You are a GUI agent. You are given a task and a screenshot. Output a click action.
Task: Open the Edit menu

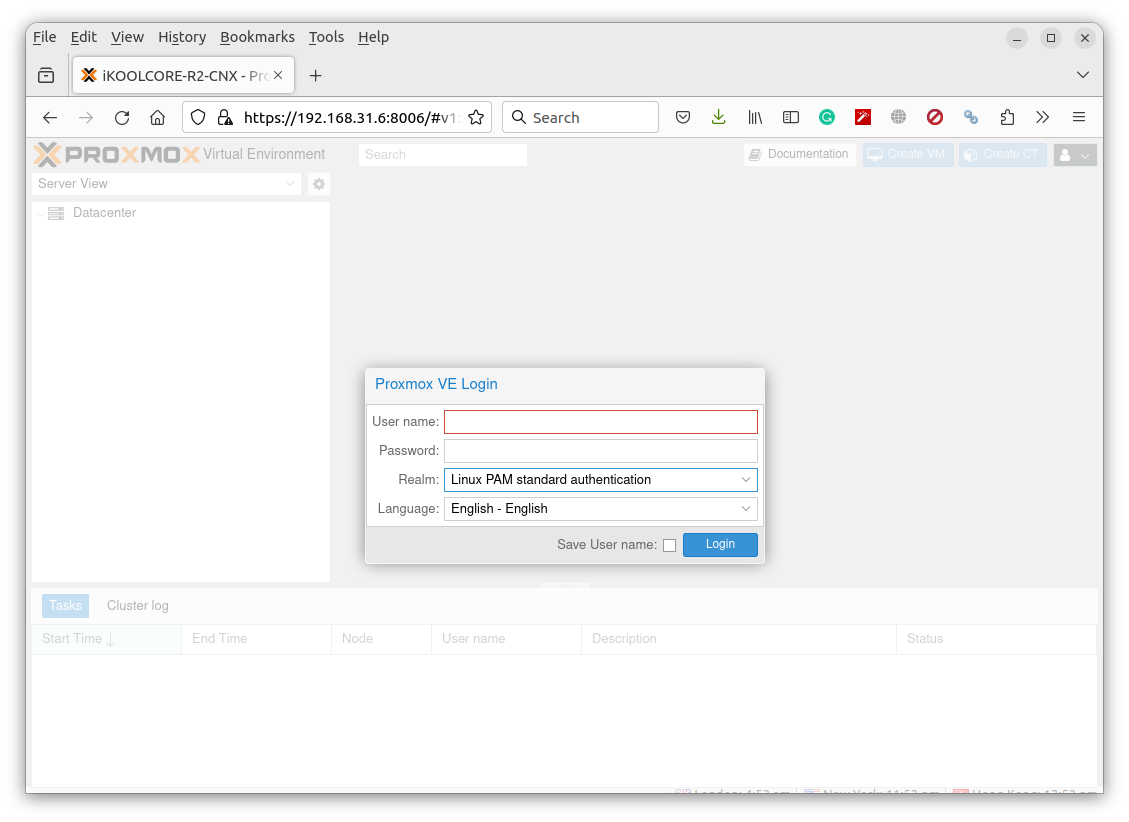click(x=84, y=37)
